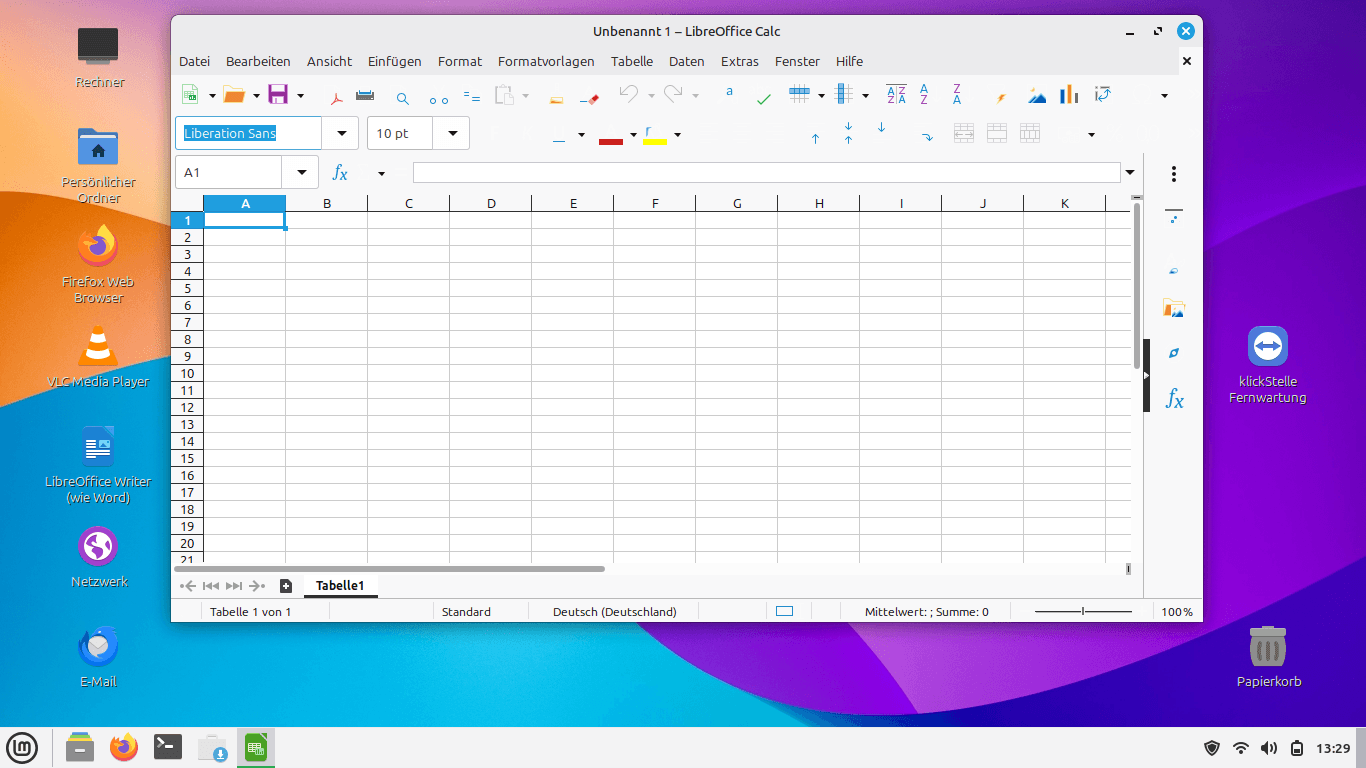
Task: Open the sidebar Gallery panel
Action: [1174, 309]
